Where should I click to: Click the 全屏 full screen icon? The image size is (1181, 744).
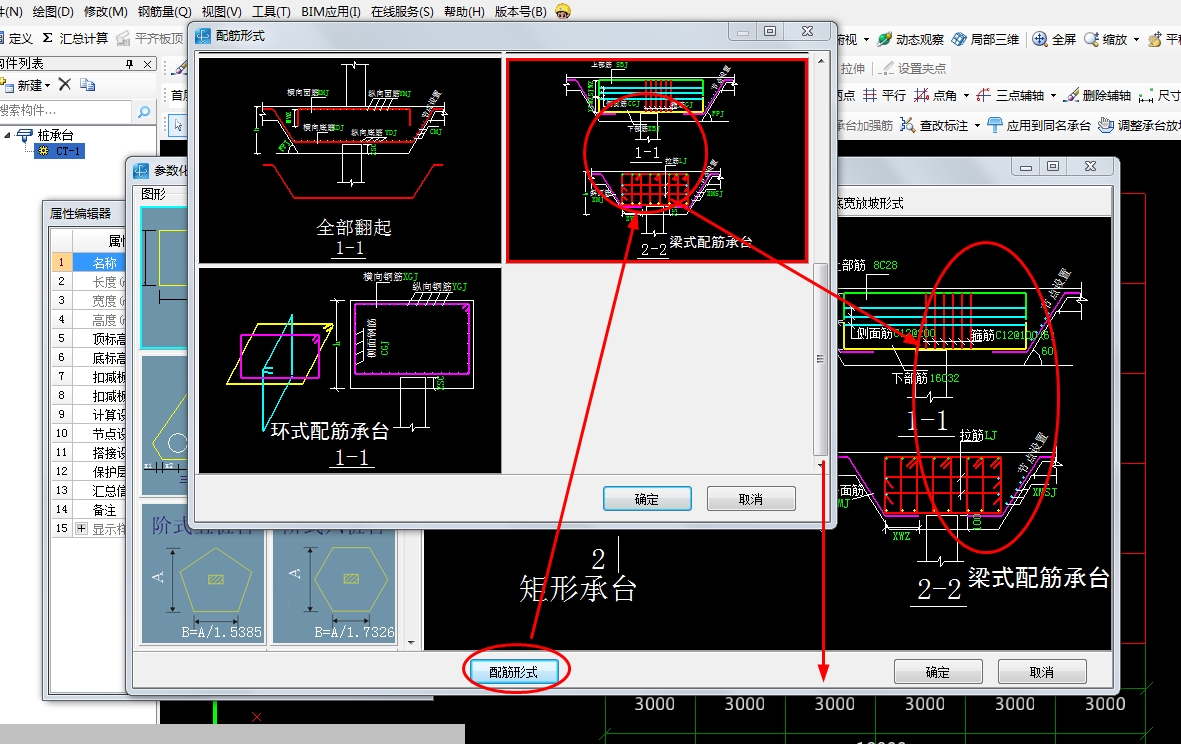coord(1039,39)
